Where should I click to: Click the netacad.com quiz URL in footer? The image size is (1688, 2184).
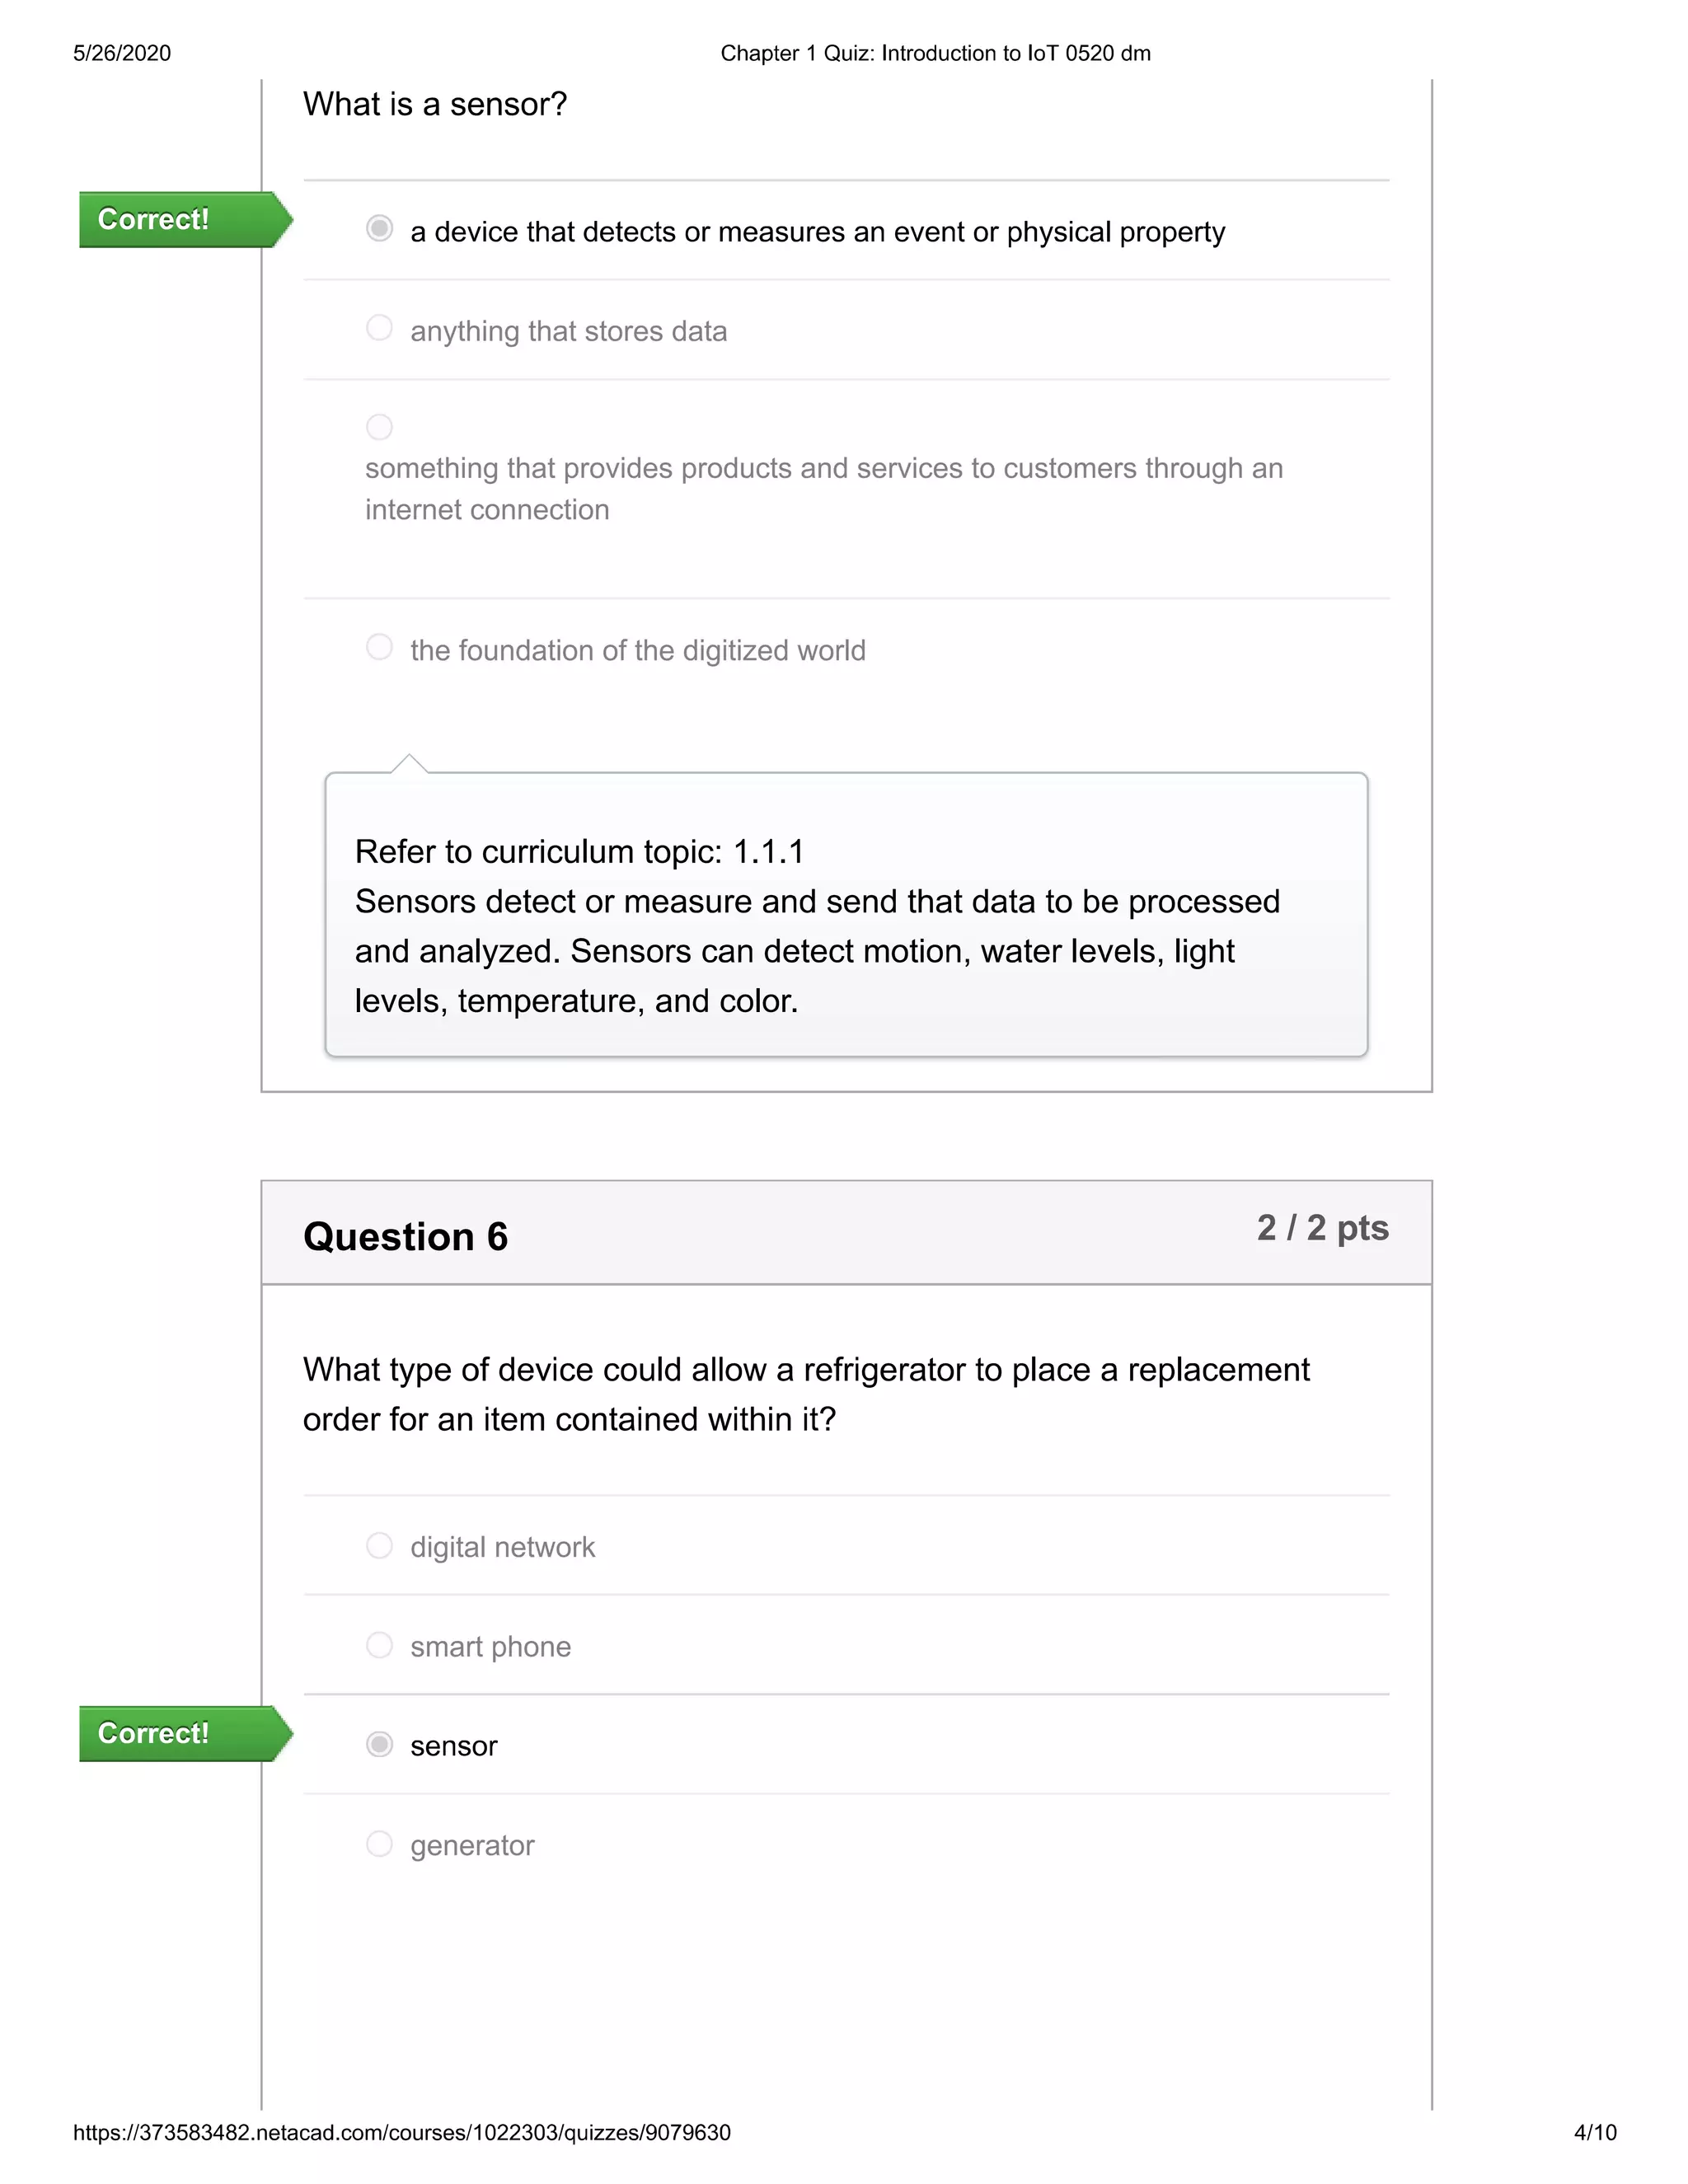click(401, 2133)
